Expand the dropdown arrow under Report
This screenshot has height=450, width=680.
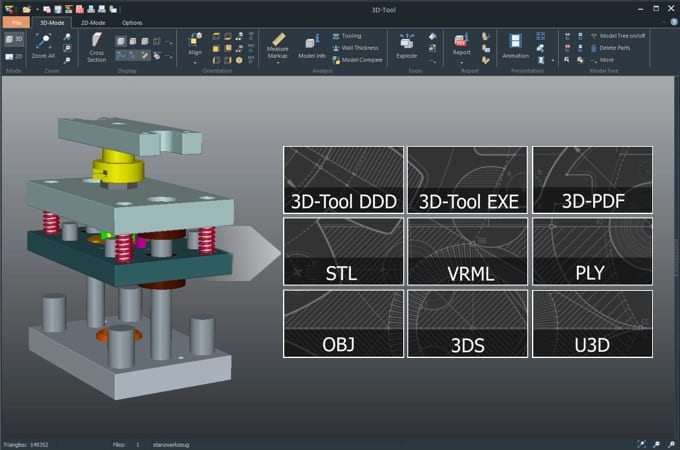461,63
